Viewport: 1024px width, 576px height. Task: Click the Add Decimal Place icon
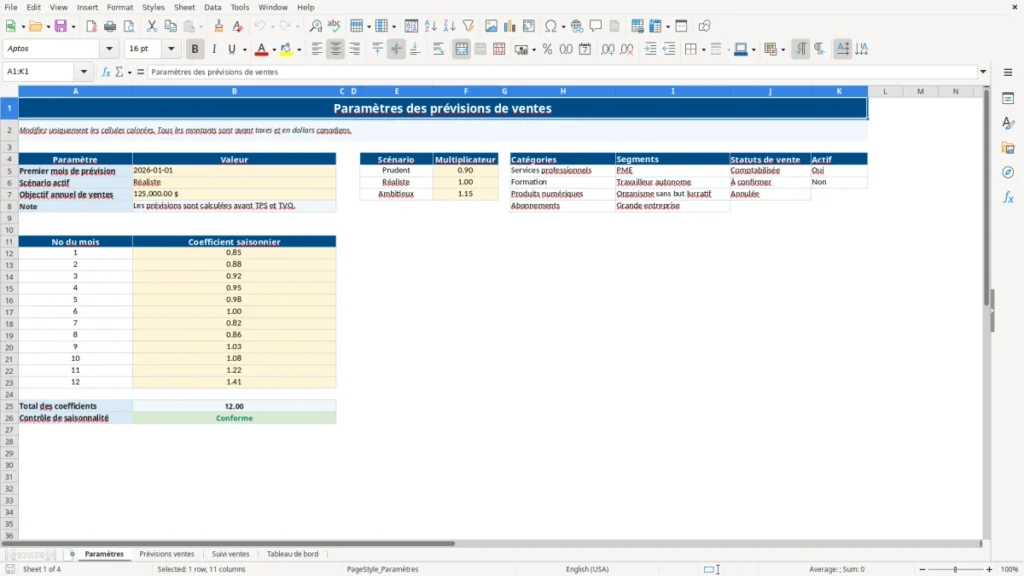[607, 49]
